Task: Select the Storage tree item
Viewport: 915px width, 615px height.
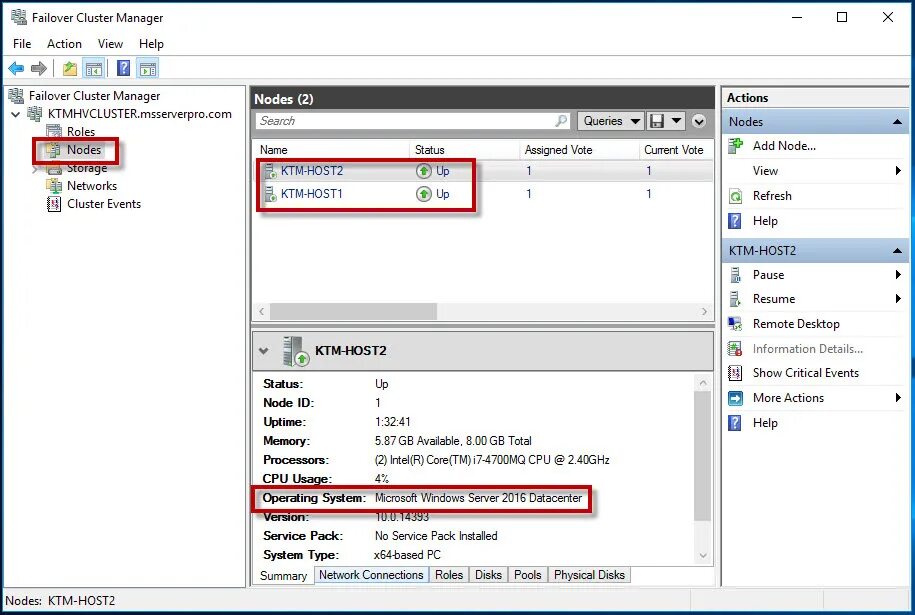Action: (87, 168)
